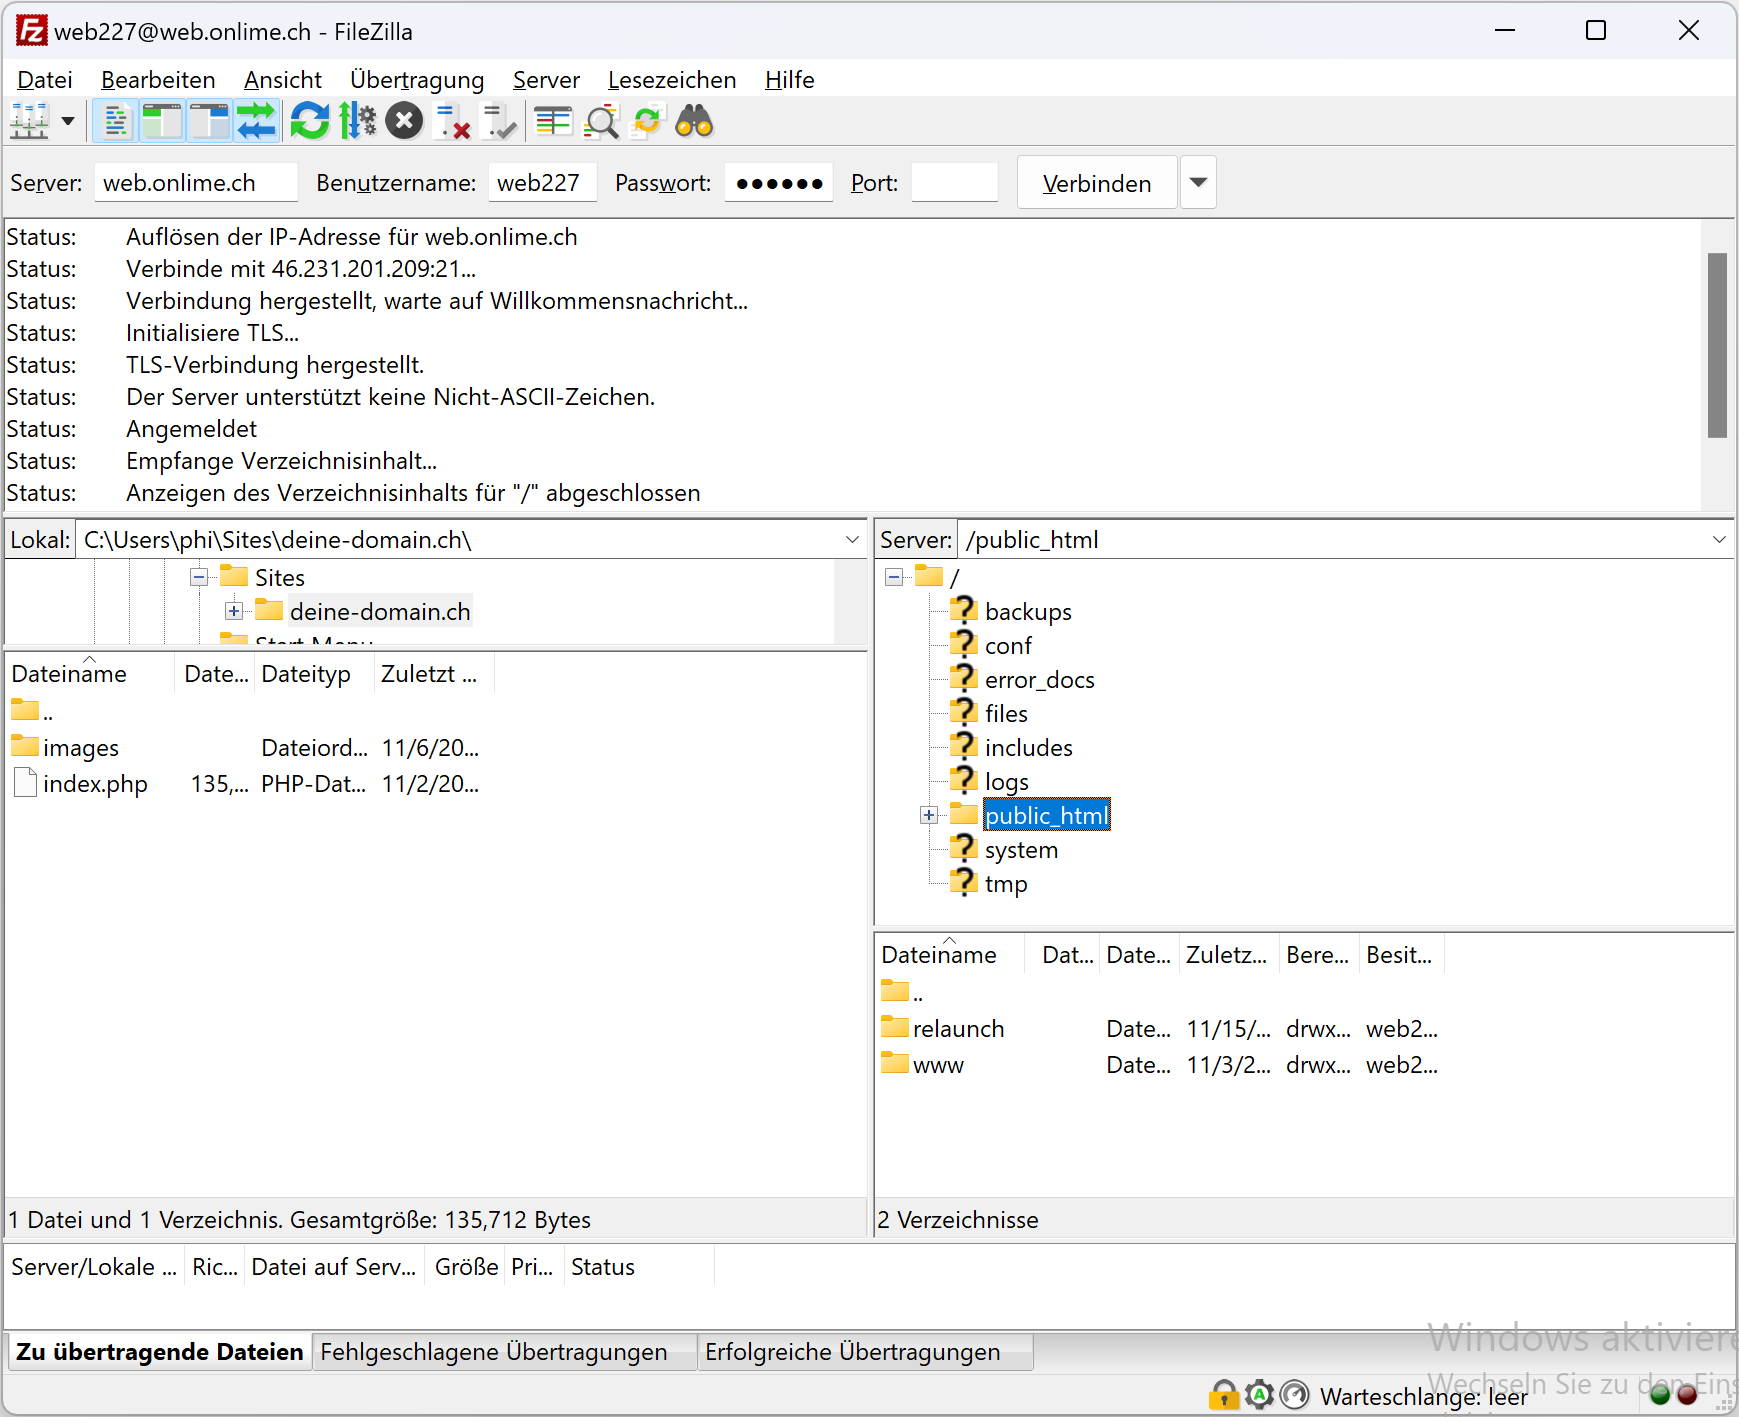Open the Server menu
This screenshot has height=1417, width=1739.
coord(546,80)
